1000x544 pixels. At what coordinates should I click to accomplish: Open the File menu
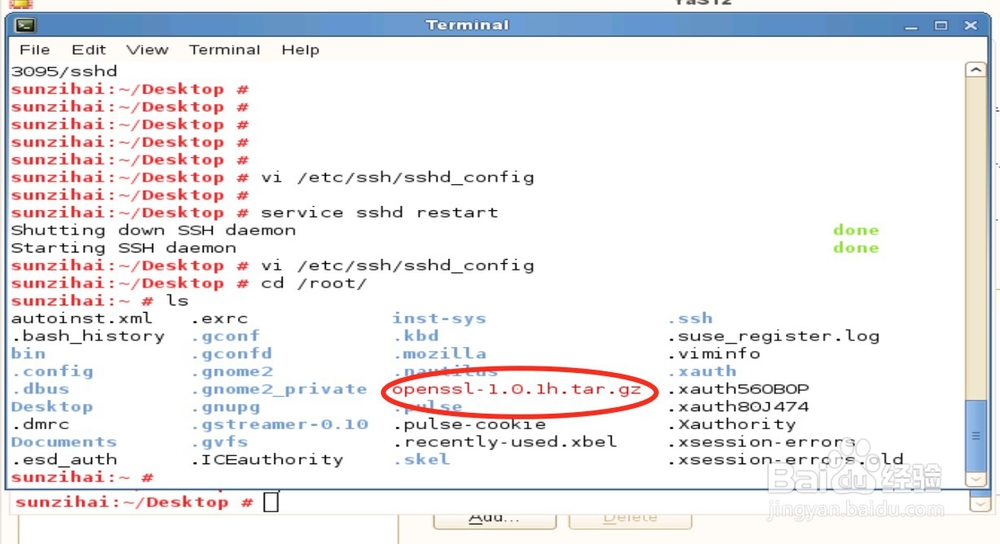[x=34, y=50]
